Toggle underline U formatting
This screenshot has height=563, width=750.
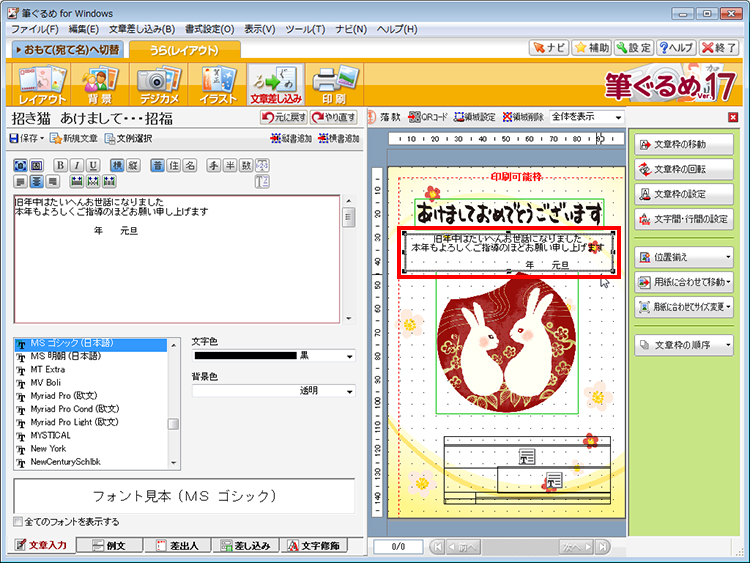click(93, 166)
